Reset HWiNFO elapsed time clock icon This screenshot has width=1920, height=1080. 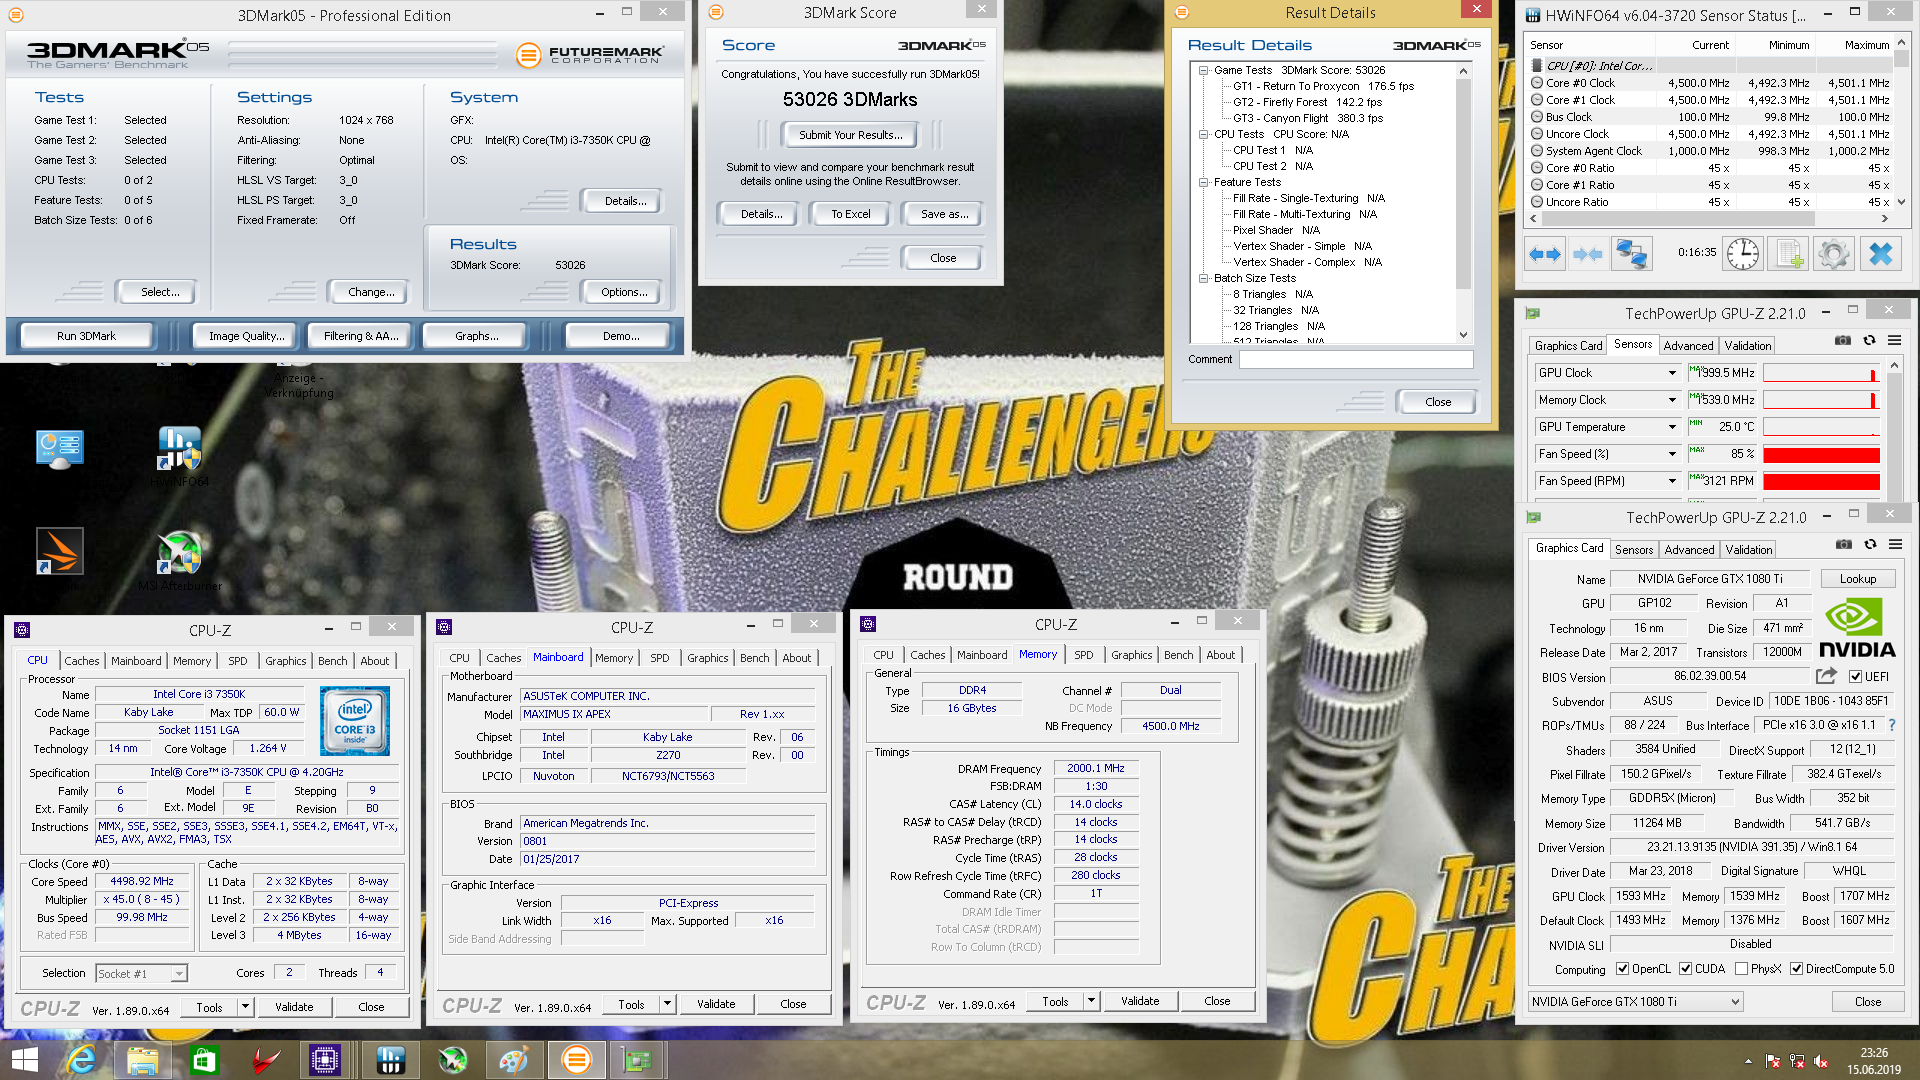click(x=1743, y=254)
